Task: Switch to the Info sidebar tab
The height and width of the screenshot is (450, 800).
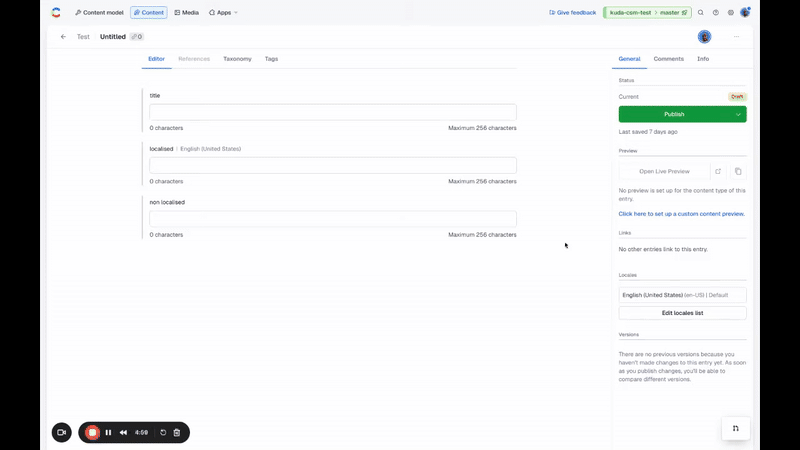Action: 703,59
